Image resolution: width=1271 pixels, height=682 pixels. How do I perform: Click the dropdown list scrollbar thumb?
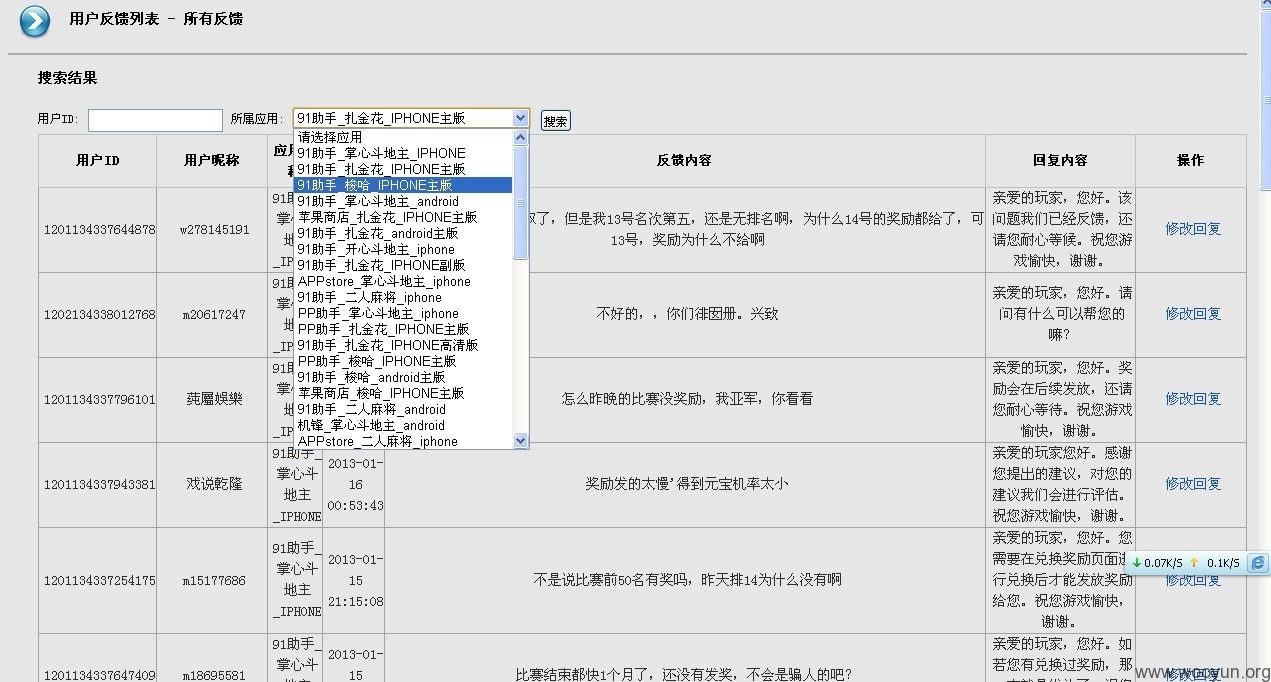point(520,203)
